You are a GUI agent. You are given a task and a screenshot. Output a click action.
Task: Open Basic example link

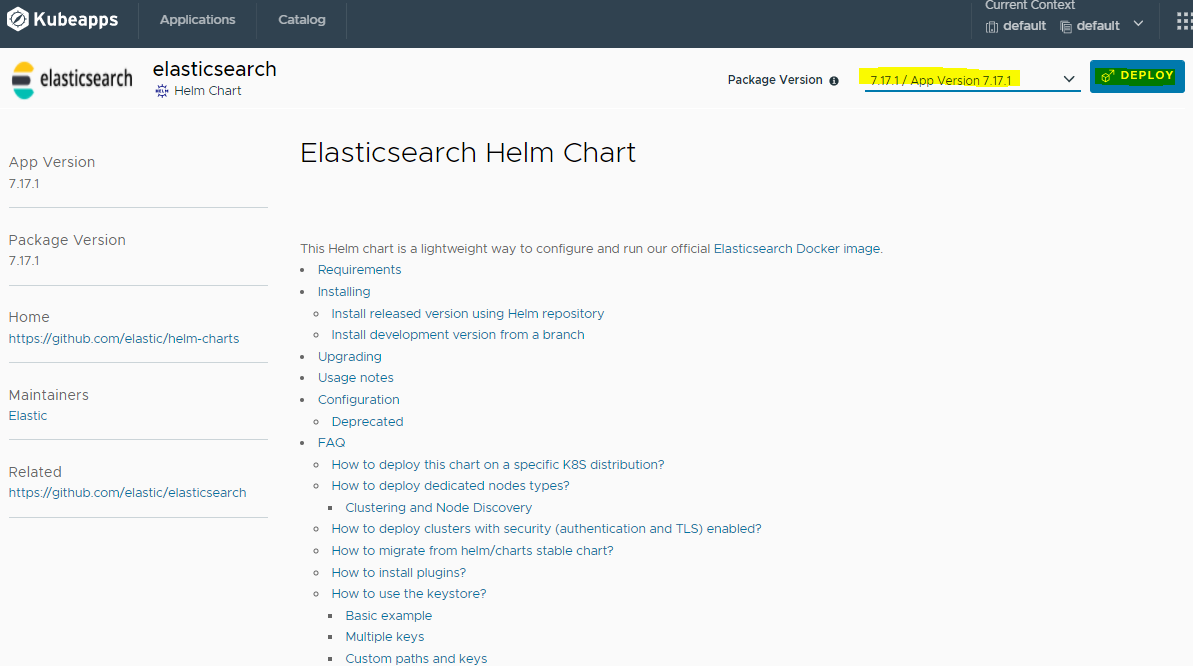[389, 616]
